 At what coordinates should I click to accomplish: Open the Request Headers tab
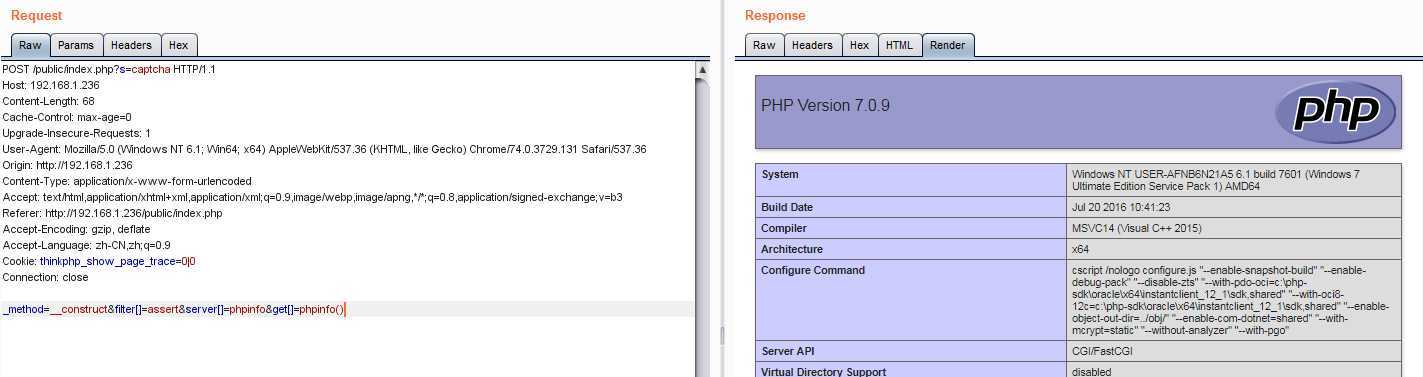[x=131, y=45]
